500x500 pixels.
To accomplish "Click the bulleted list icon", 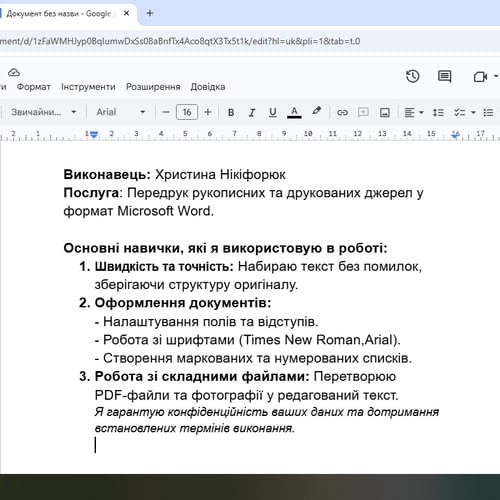I will (488, 112).
